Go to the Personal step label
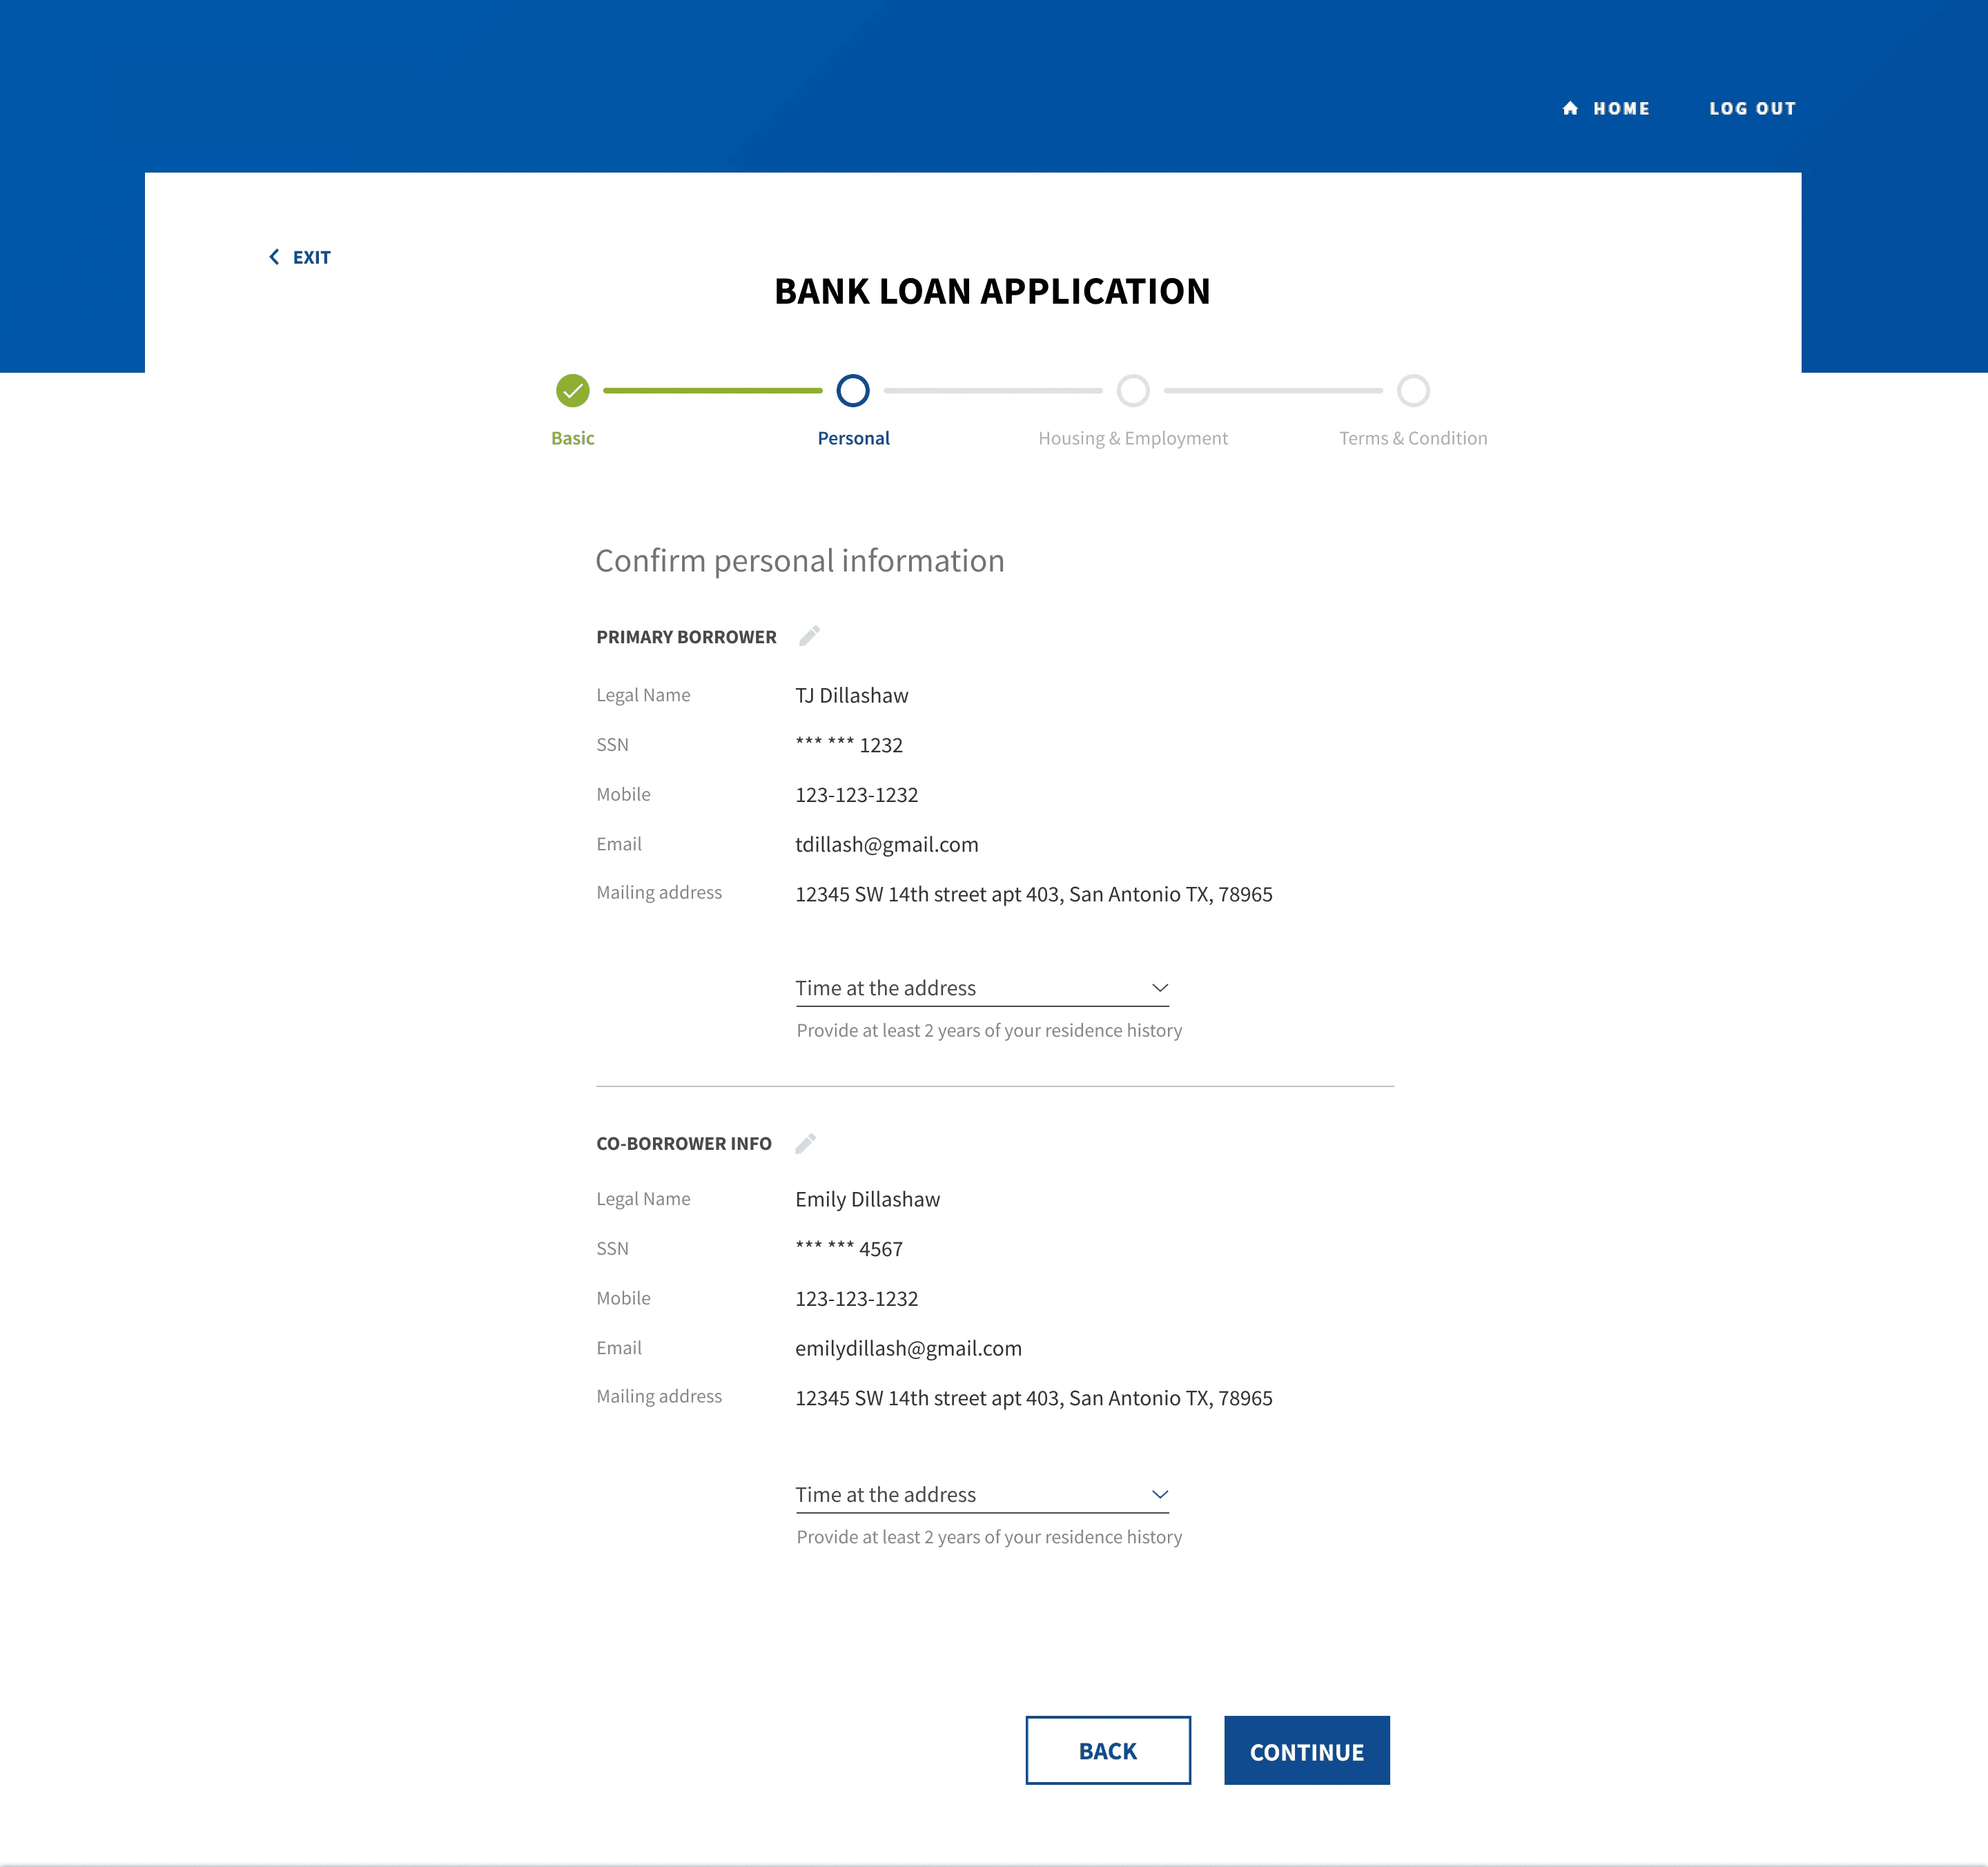 853,438
